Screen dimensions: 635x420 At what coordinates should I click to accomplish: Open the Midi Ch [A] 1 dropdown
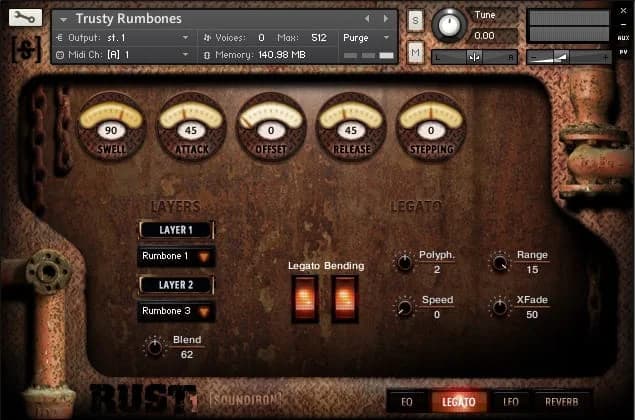[x=124, y=55]
